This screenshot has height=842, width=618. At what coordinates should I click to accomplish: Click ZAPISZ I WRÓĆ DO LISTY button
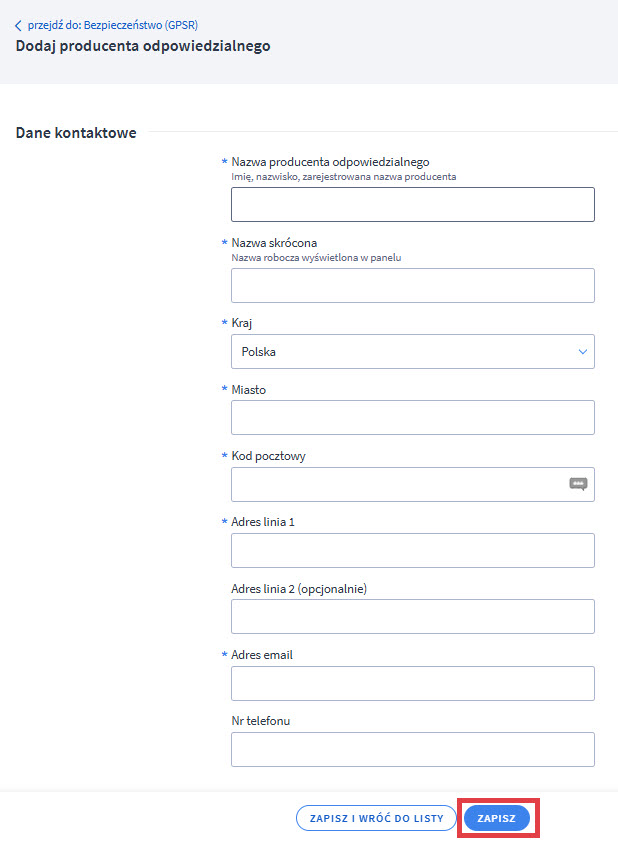376,818
